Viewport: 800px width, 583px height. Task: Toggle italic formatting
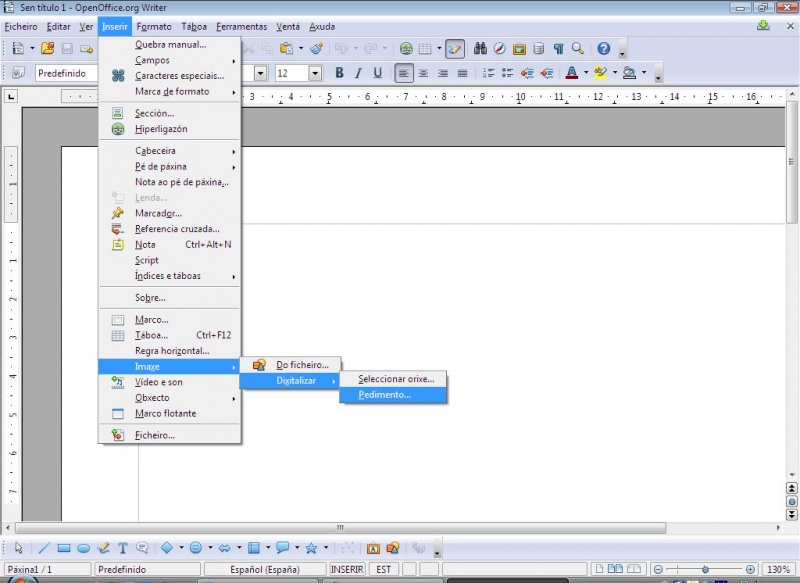357,73
